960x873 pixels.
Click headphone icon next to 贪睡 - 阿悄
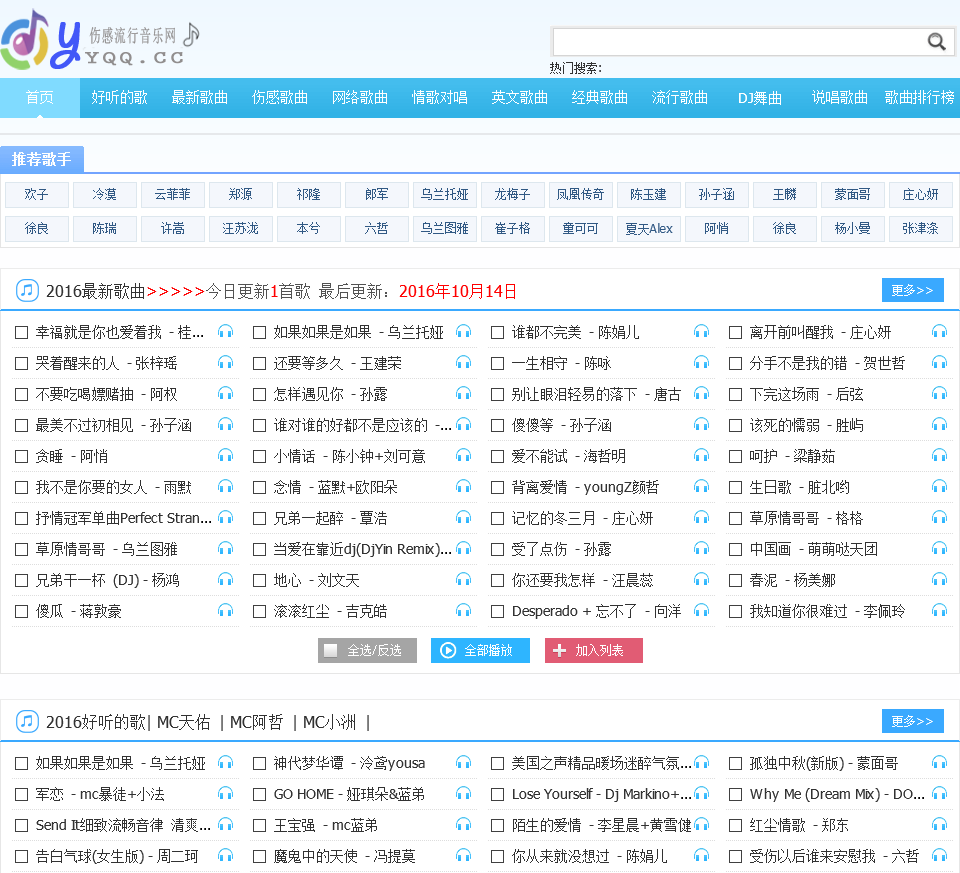click(225, 456)
